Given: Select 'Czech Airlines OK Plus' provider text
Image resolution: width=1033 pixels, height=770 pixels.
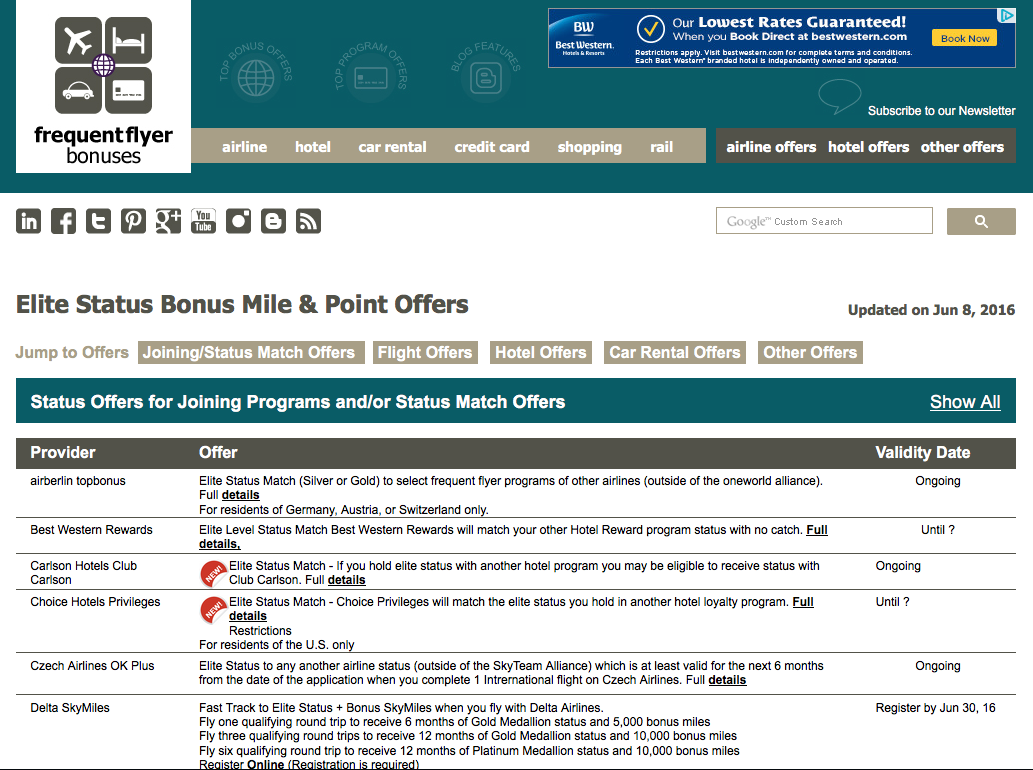Looking at the screenshot, I should (x=92, y=666).
